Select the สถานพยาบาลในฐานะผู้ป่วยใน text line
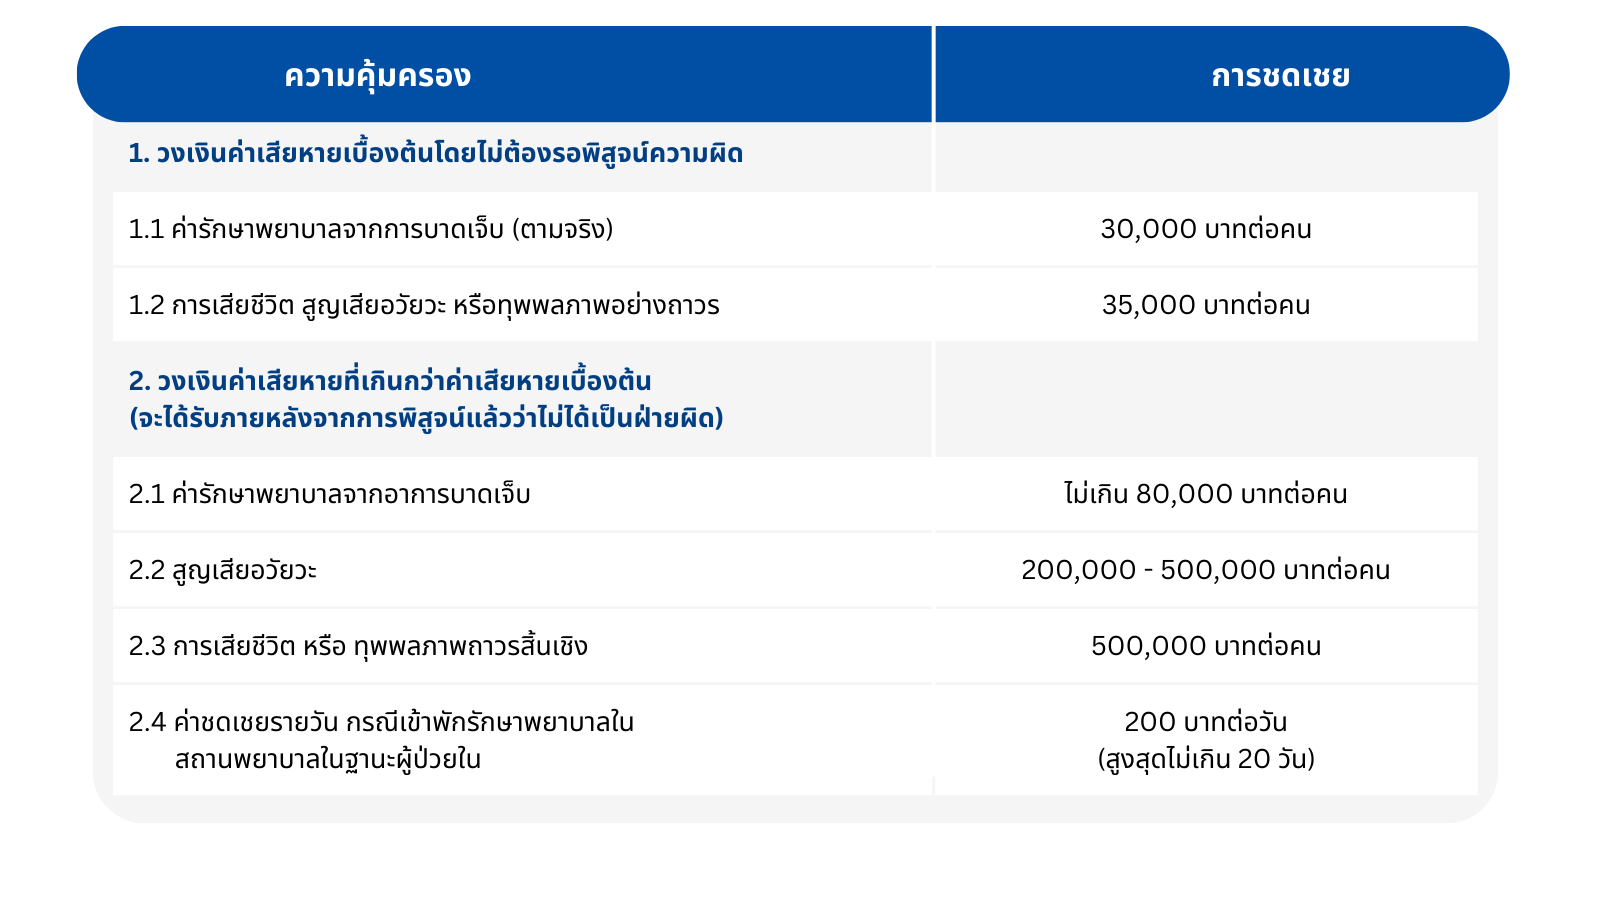Viewport: 1600px width, 900px height. pyautogui.click(x=328, y=759)
